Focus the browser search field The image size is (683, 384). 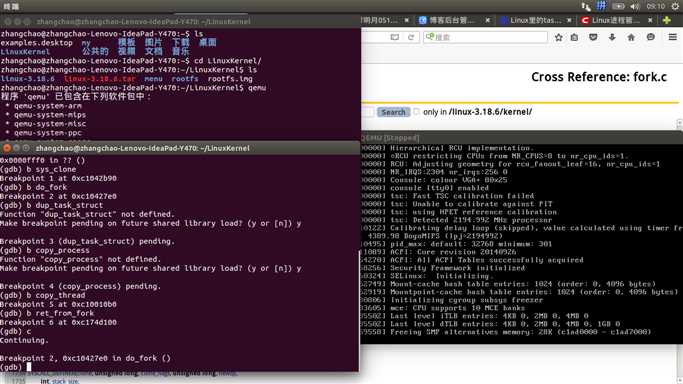pyautogui.click(x=485, y=37)
